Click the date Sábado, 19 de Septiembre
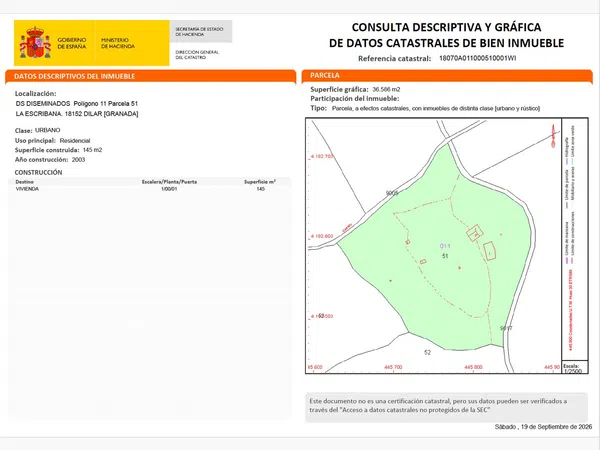This screenshot has height=450, width=600. click(543, 427)
